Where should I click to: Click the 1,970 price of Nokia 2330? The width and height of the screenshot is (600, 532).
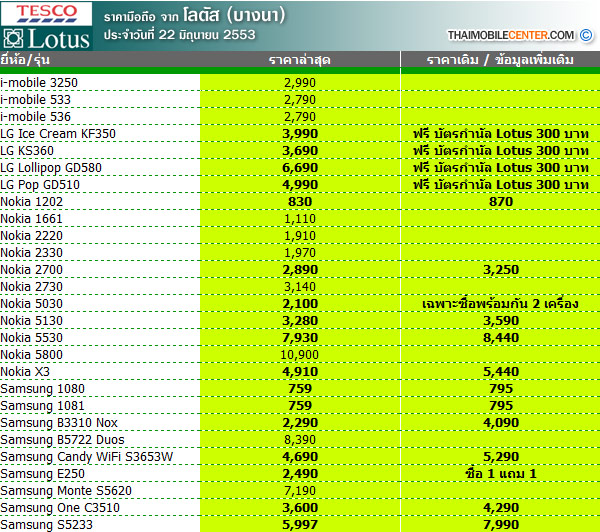[x=300, y=253]
